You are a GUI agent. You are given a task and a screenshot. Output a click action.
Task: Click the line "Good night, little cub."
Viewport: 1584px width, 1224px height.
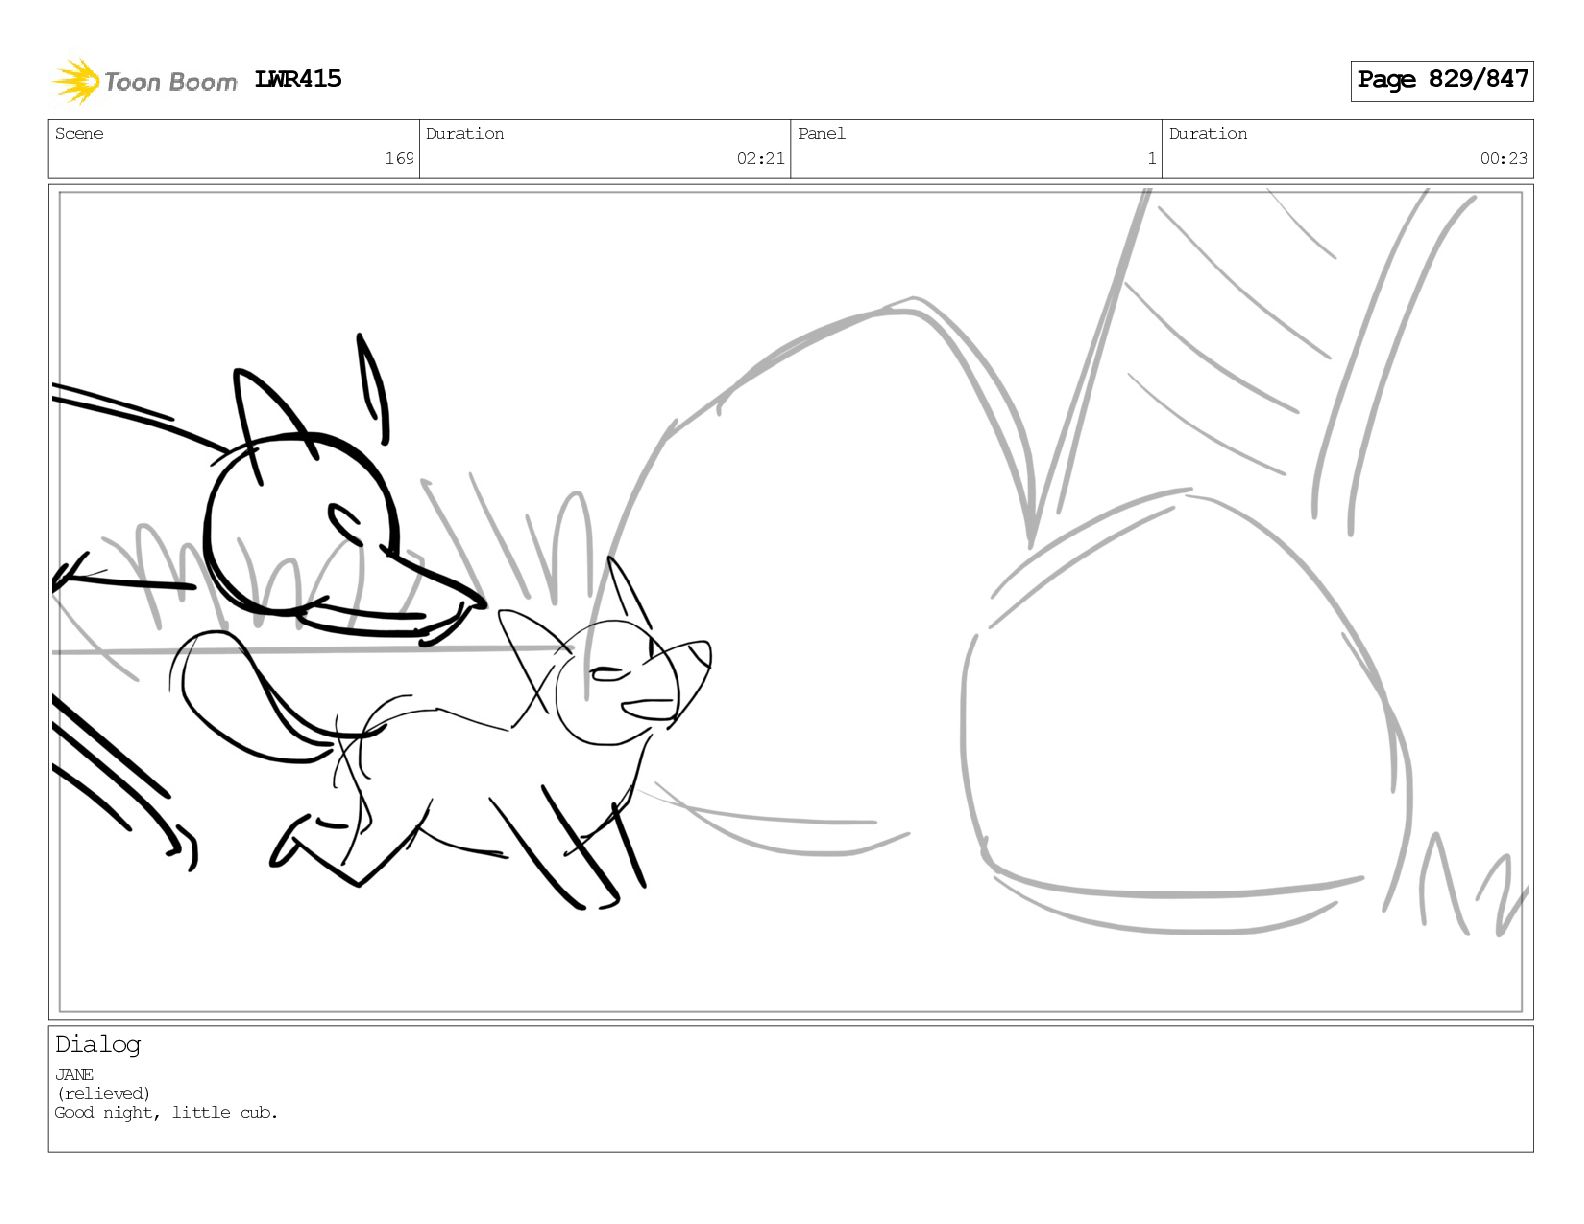(x=166, y=1112)
